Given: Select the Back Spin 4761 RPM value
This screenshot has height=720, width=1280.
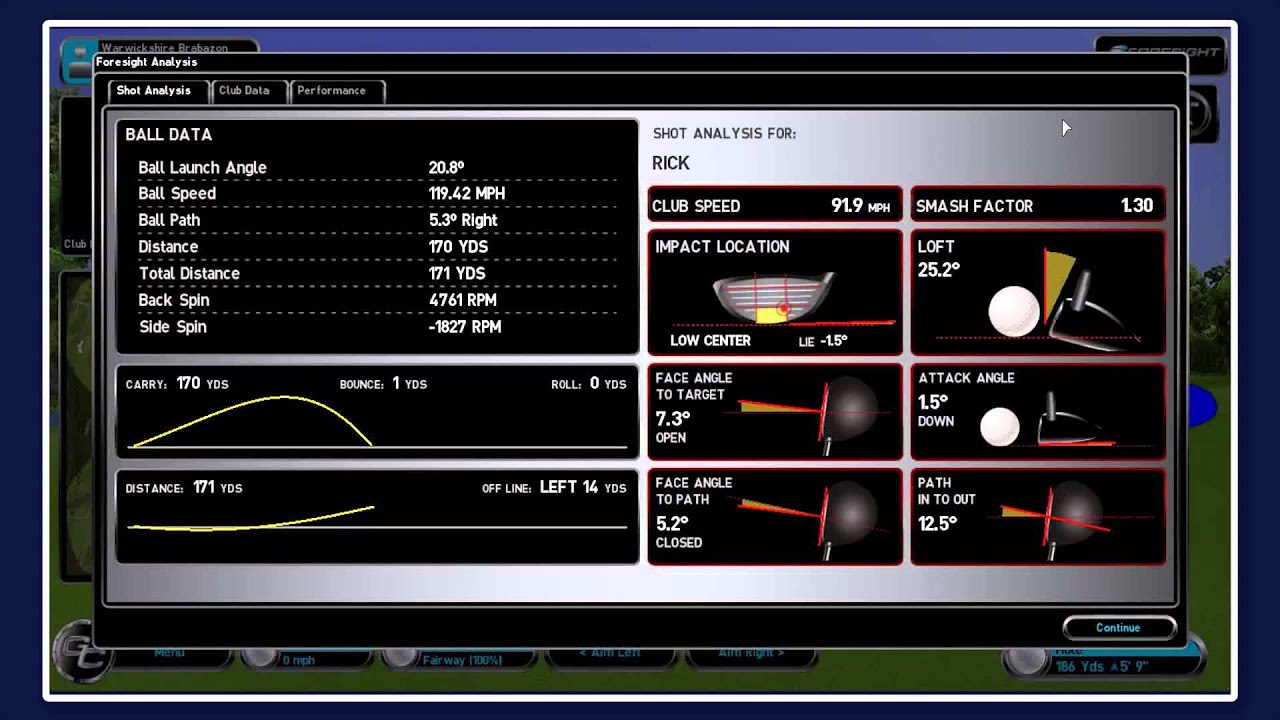Looking at the screenshot, I should 463,300.
